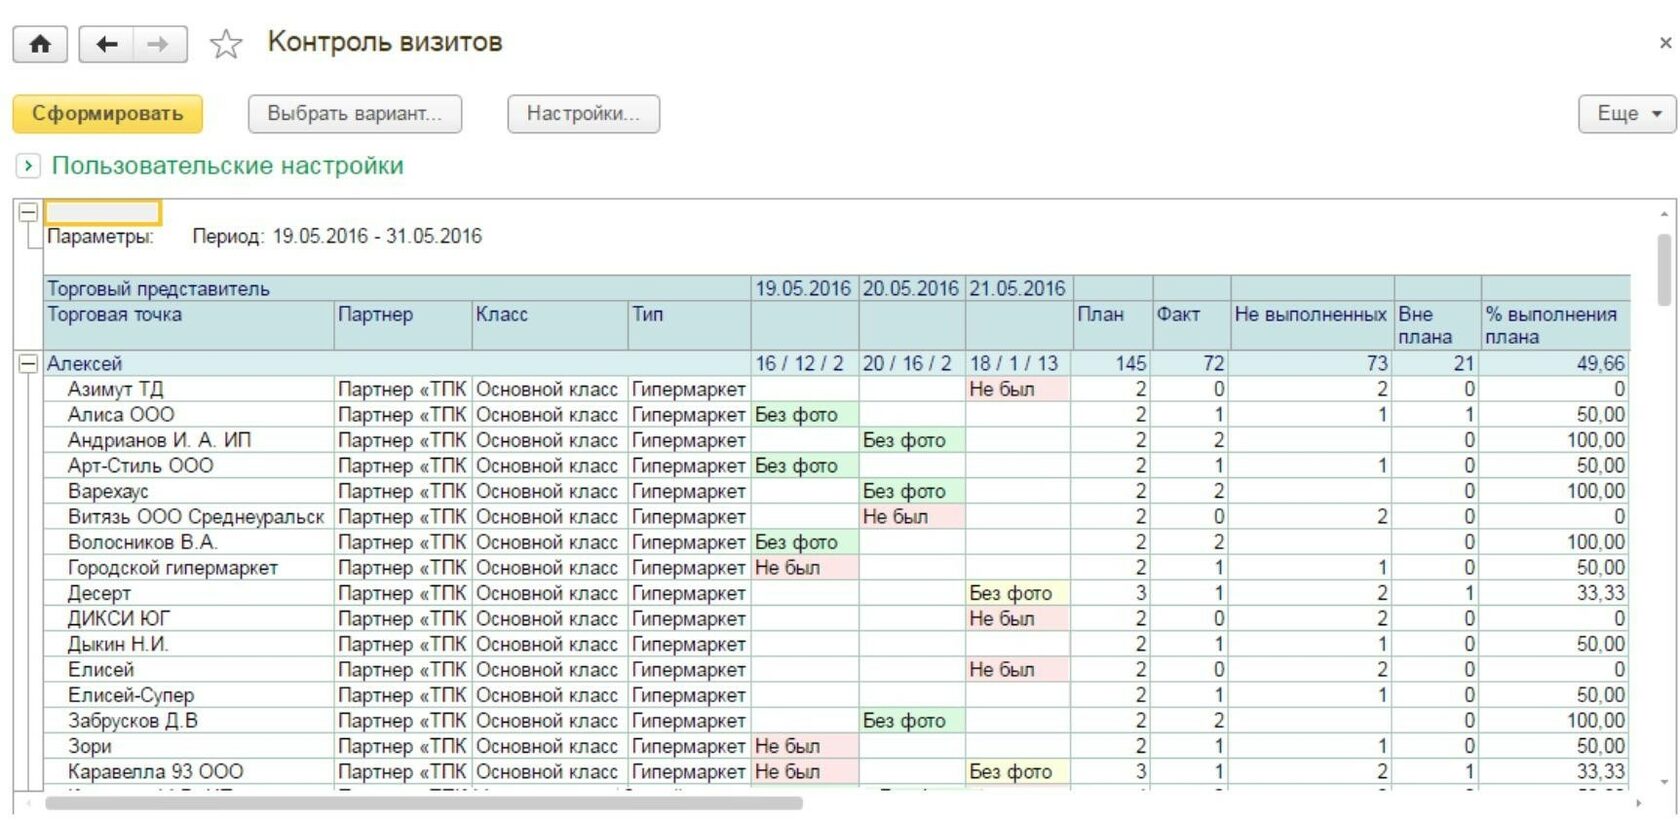Close the Контроль визитов tab
This screenshot has width=1680, height=820.
[x=1665, y=43]
